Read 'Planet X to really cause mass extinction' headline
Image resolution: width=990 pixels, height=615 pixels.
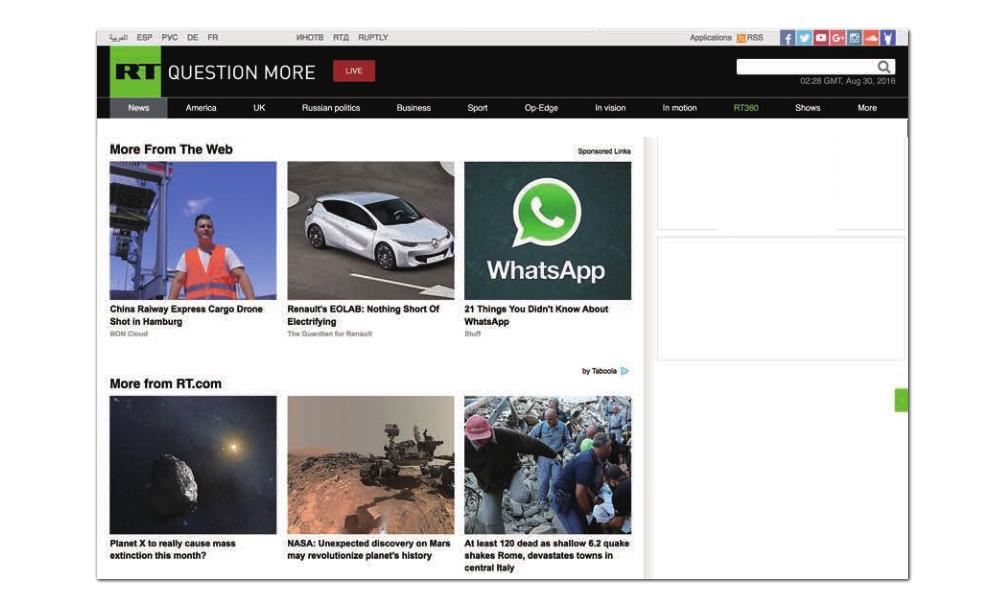tap(172, 549)
